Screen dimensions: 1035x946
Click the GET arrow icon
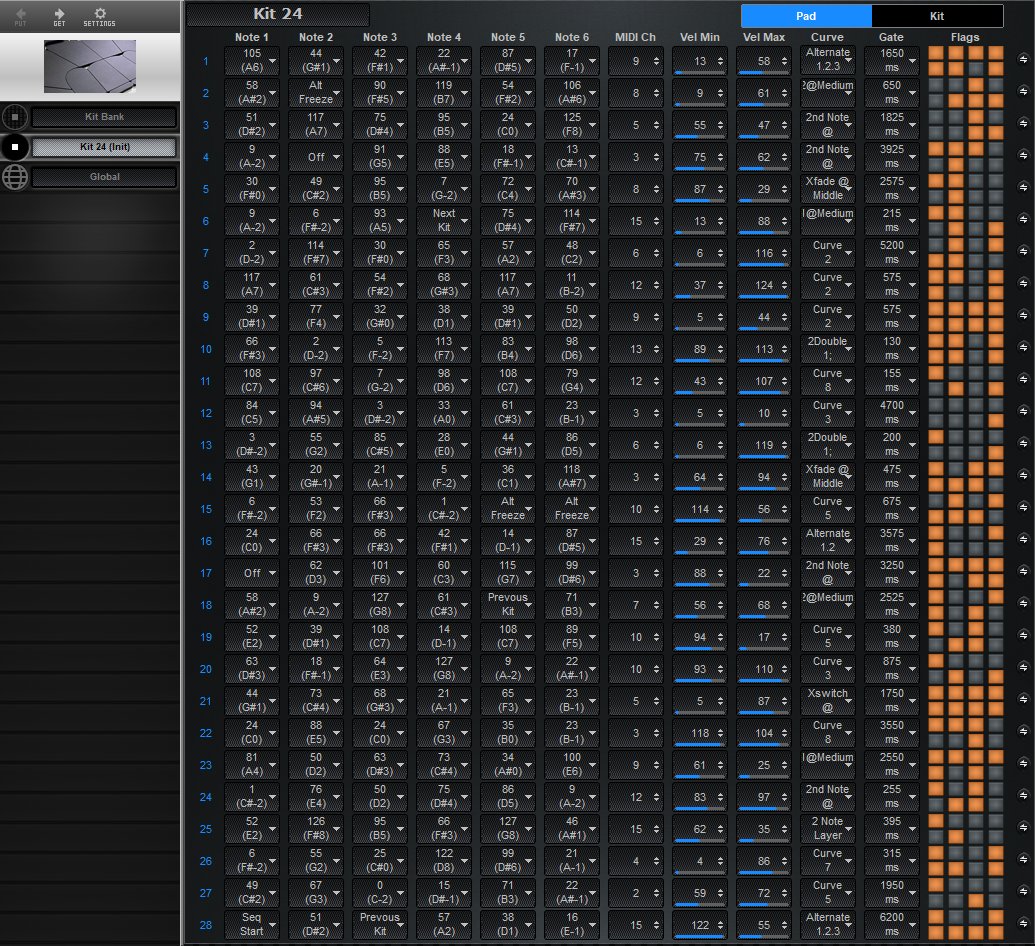tap(59, 14)
